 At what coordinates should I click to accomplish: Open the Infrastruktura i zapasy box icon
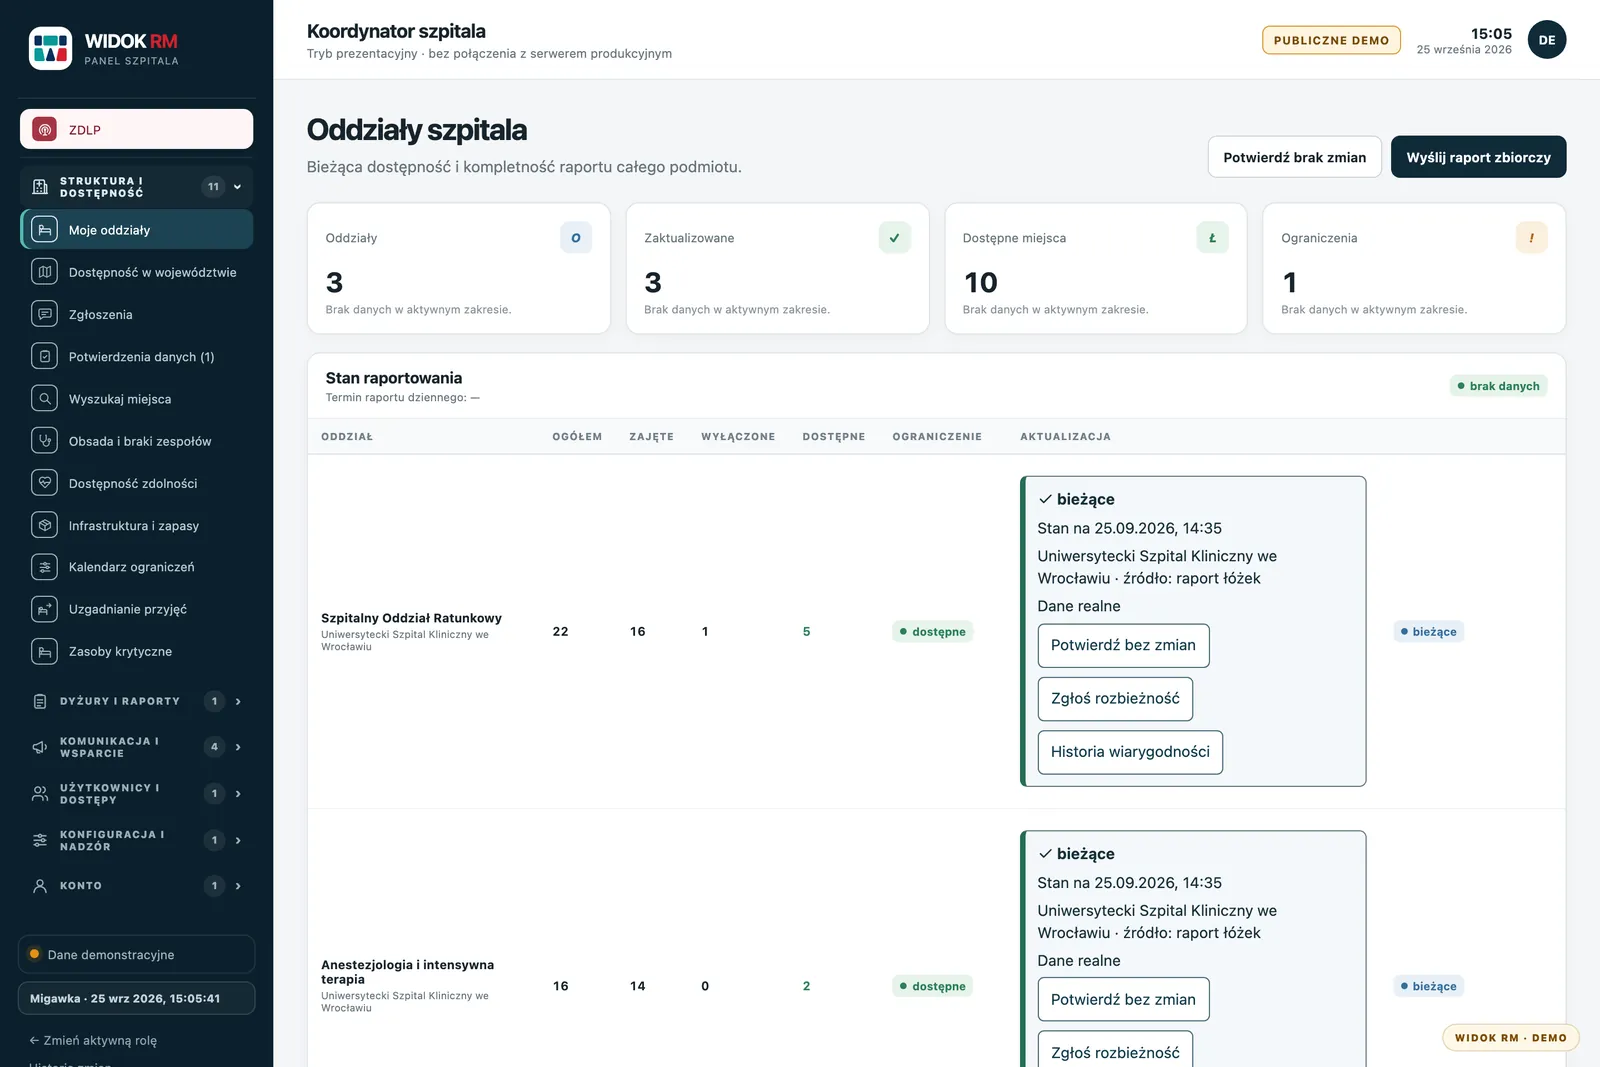(x=44, y=525)
